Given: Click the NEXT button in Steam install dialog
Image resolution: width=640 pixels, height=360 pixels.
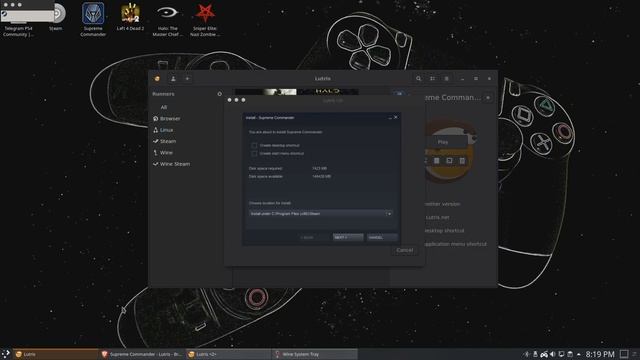Looking at the screenshot, I should pyautogui.click(x=348, y=237).
